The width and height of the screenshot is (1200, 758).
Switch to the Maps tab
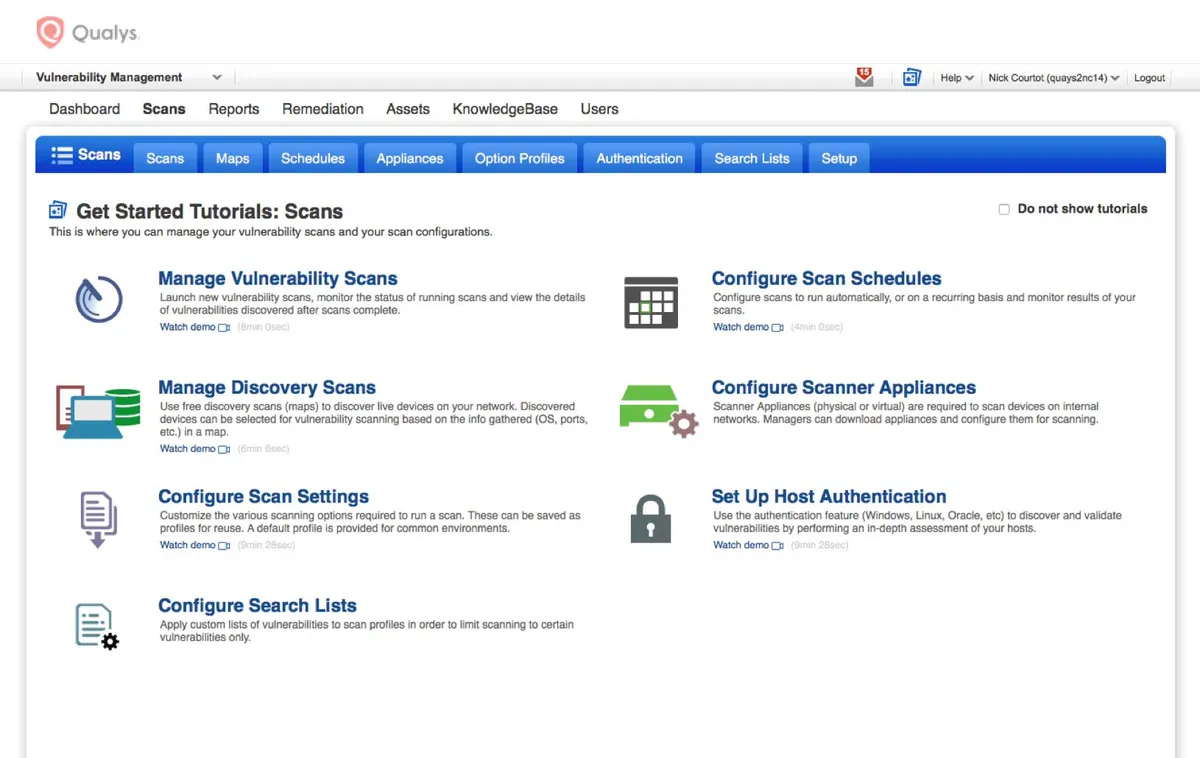[x=233, y=158]
